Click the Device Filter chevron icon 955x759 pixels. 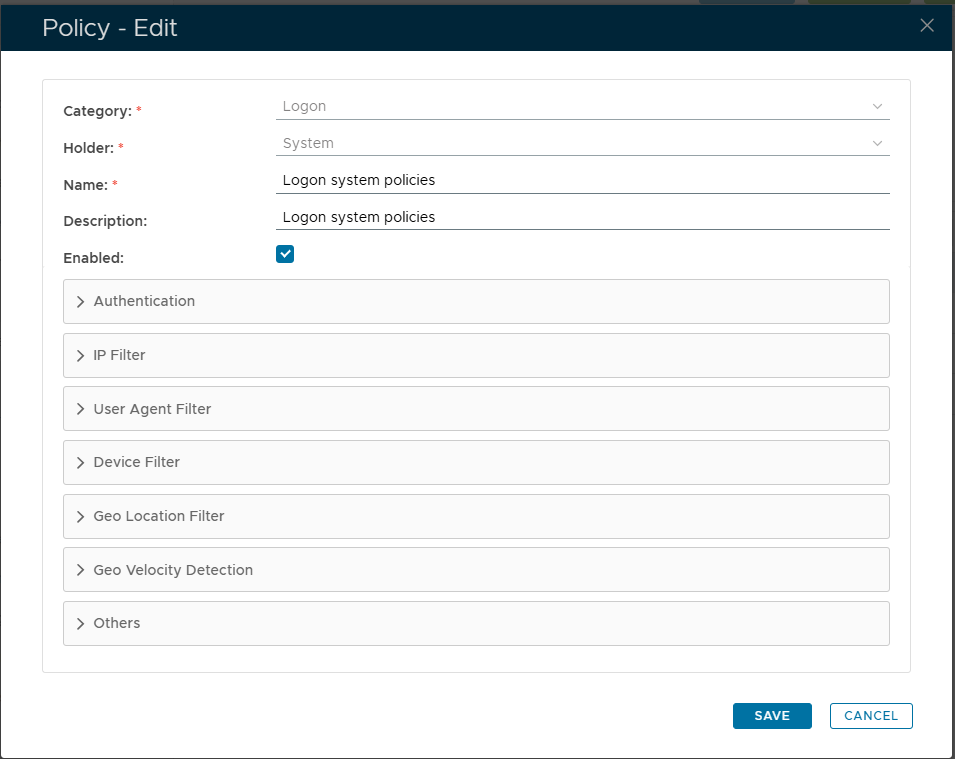click(x=81, y=463)
